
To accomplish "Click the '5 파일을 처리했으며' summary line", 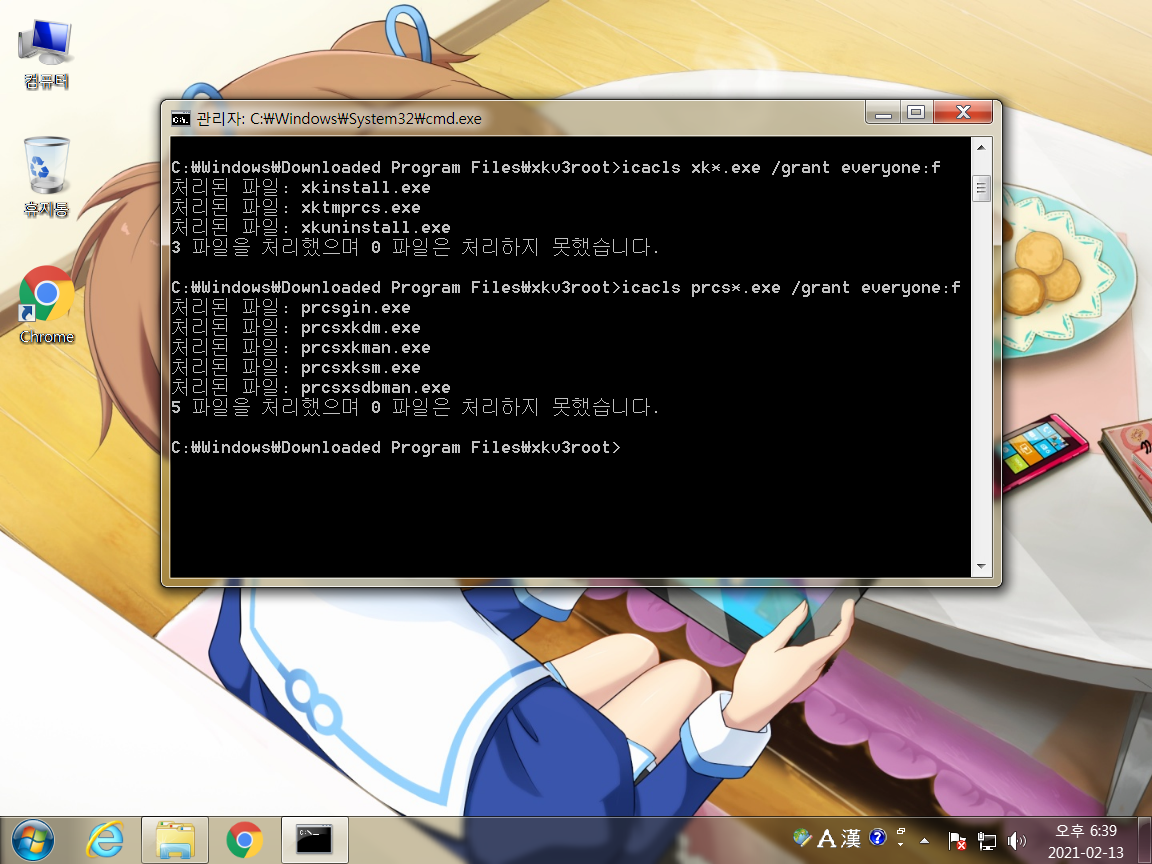I will [x=415, y=407].
